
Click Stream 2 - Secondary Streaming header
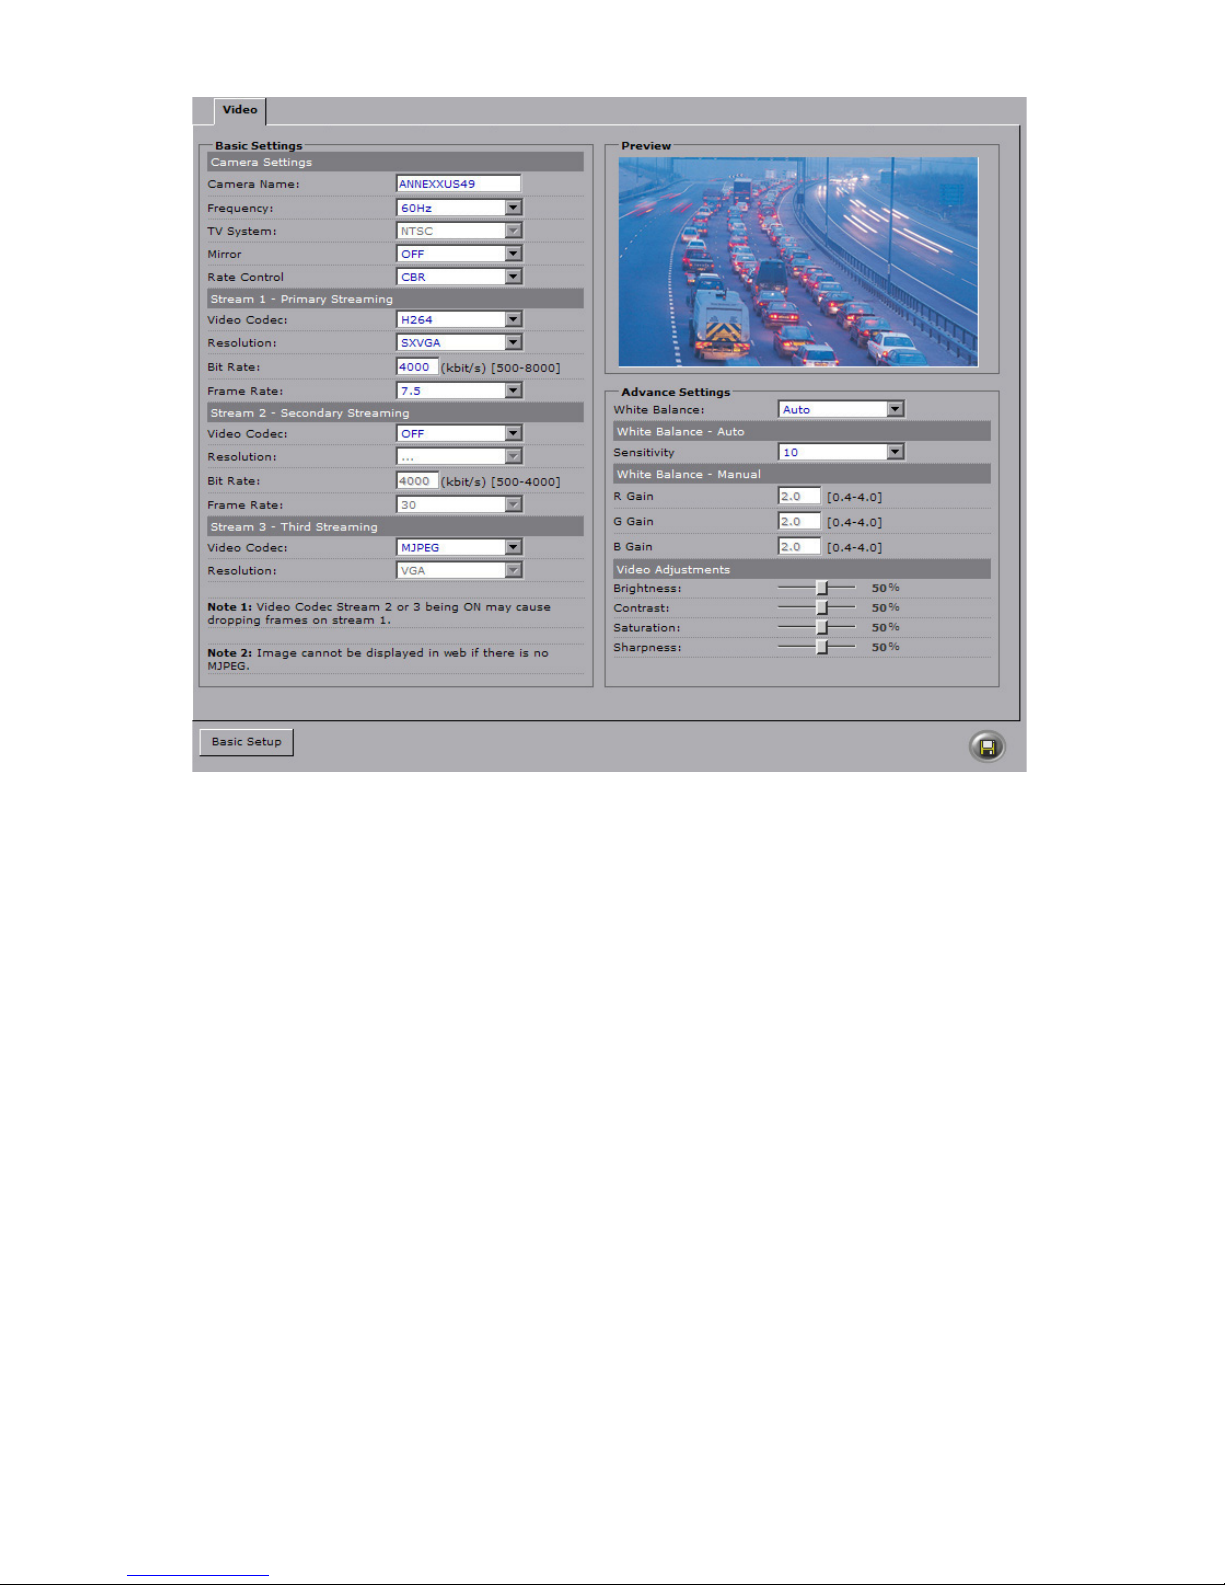pyautogui.click(x=395, y=413)
